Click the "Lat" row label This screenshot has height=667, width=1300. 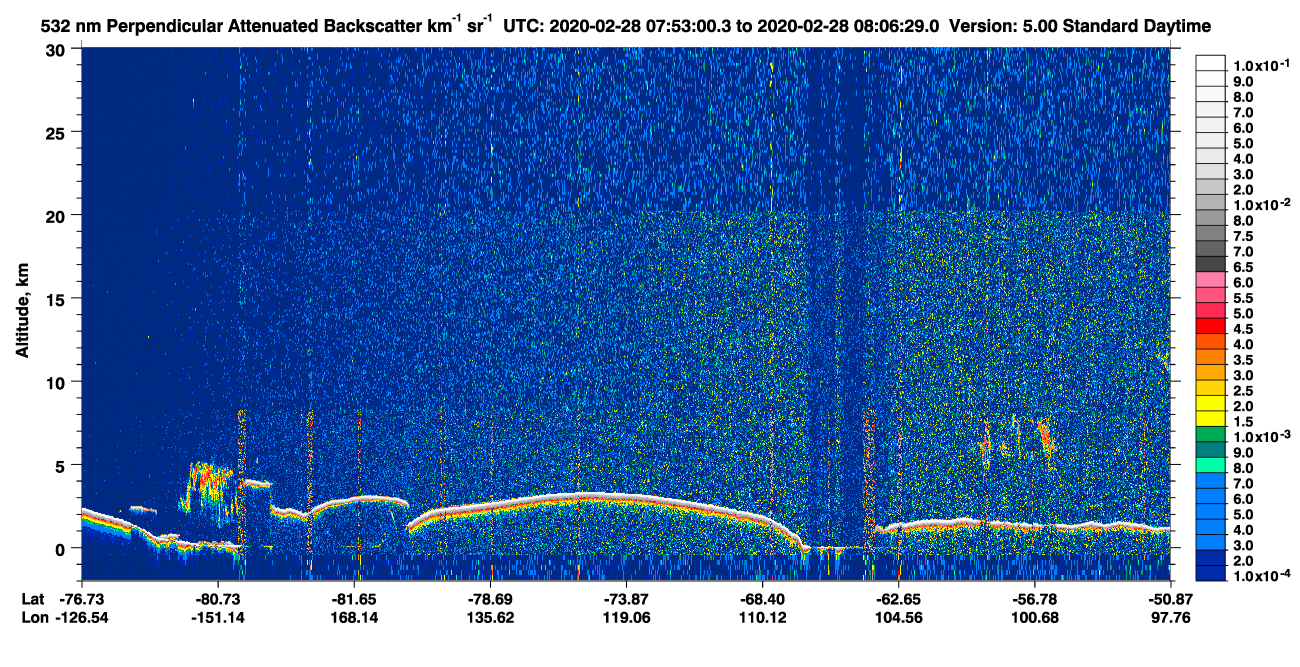click(32, 598)
